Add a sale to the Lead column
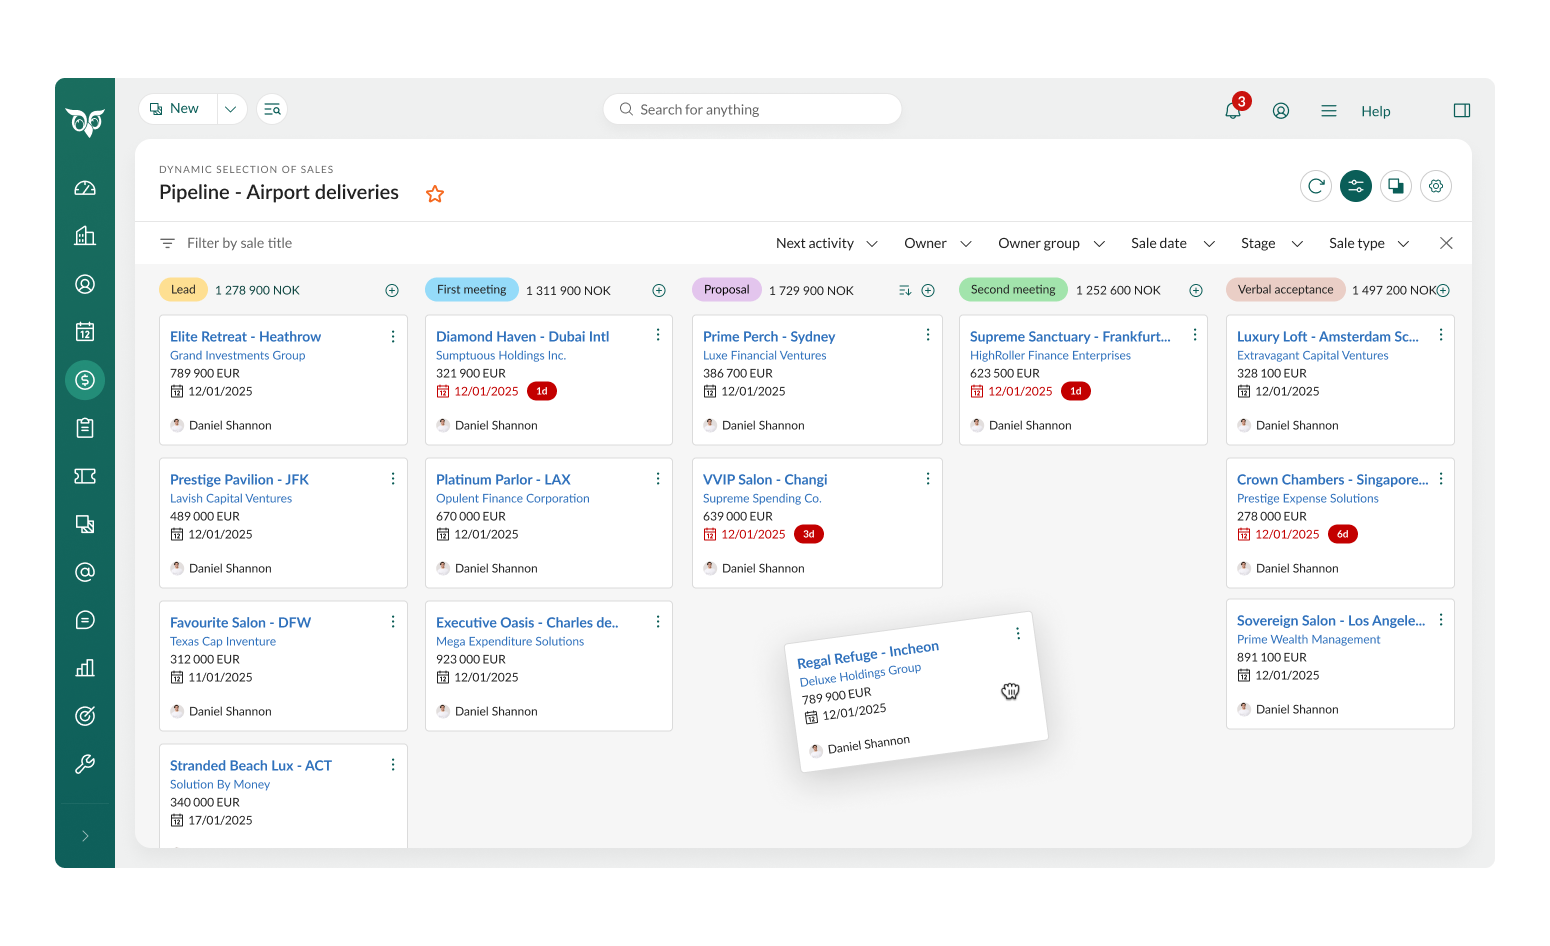Viewport: 1550px width, 946px height. click(392, 291)
